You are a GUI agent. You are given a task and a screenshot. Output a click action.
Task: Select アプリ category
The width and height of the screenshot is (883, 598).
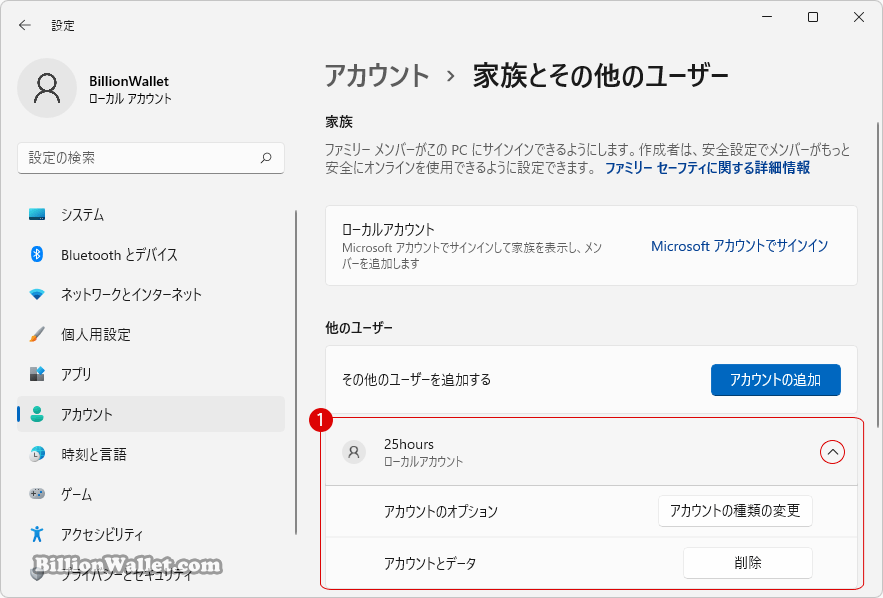[x=151, y=374]
